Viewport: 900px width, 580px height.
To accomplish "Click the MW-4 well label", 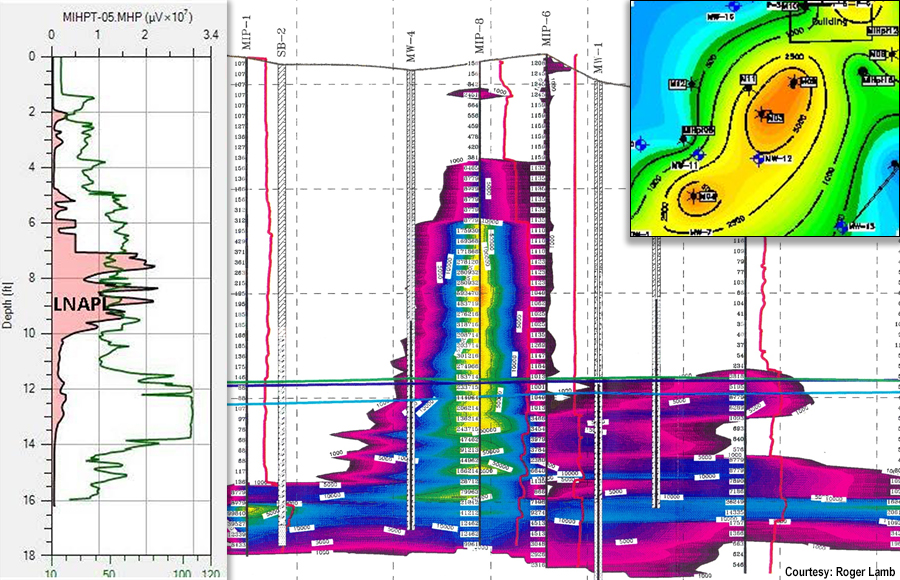I will pos(410,45).
